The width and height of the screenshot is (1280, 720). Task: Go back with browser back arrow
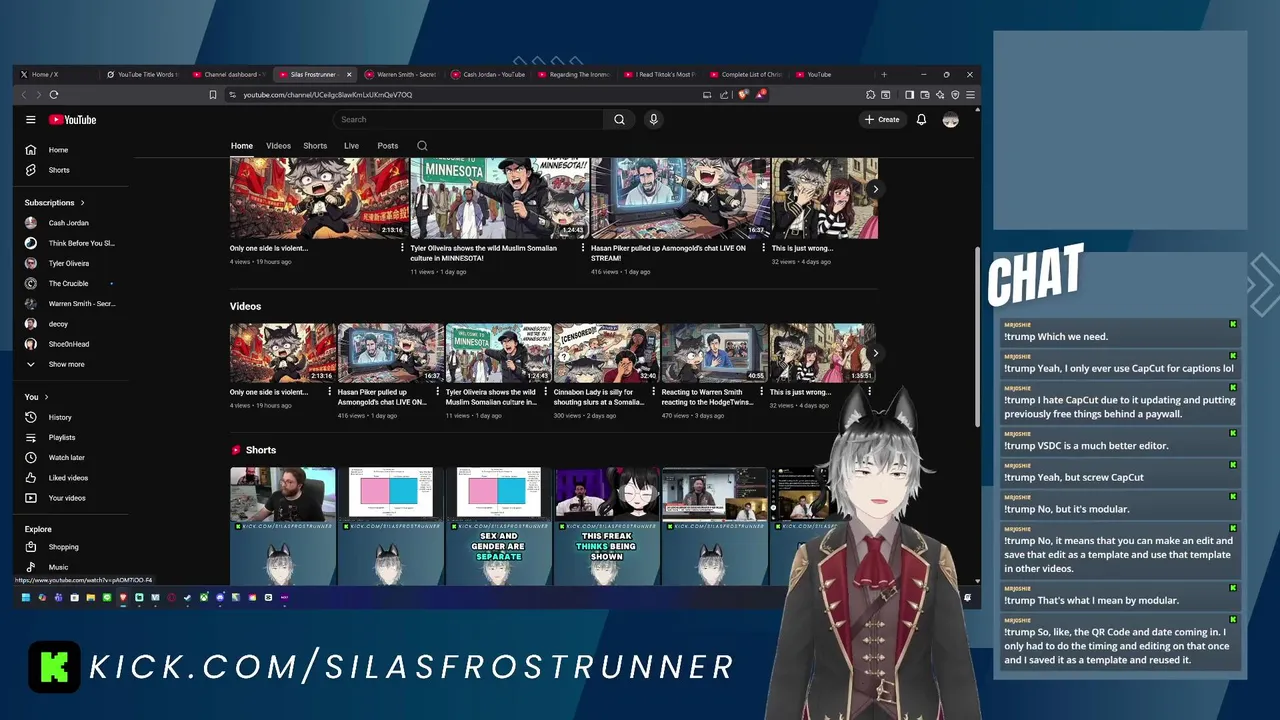pyautogui.click(x=24, y=95)
